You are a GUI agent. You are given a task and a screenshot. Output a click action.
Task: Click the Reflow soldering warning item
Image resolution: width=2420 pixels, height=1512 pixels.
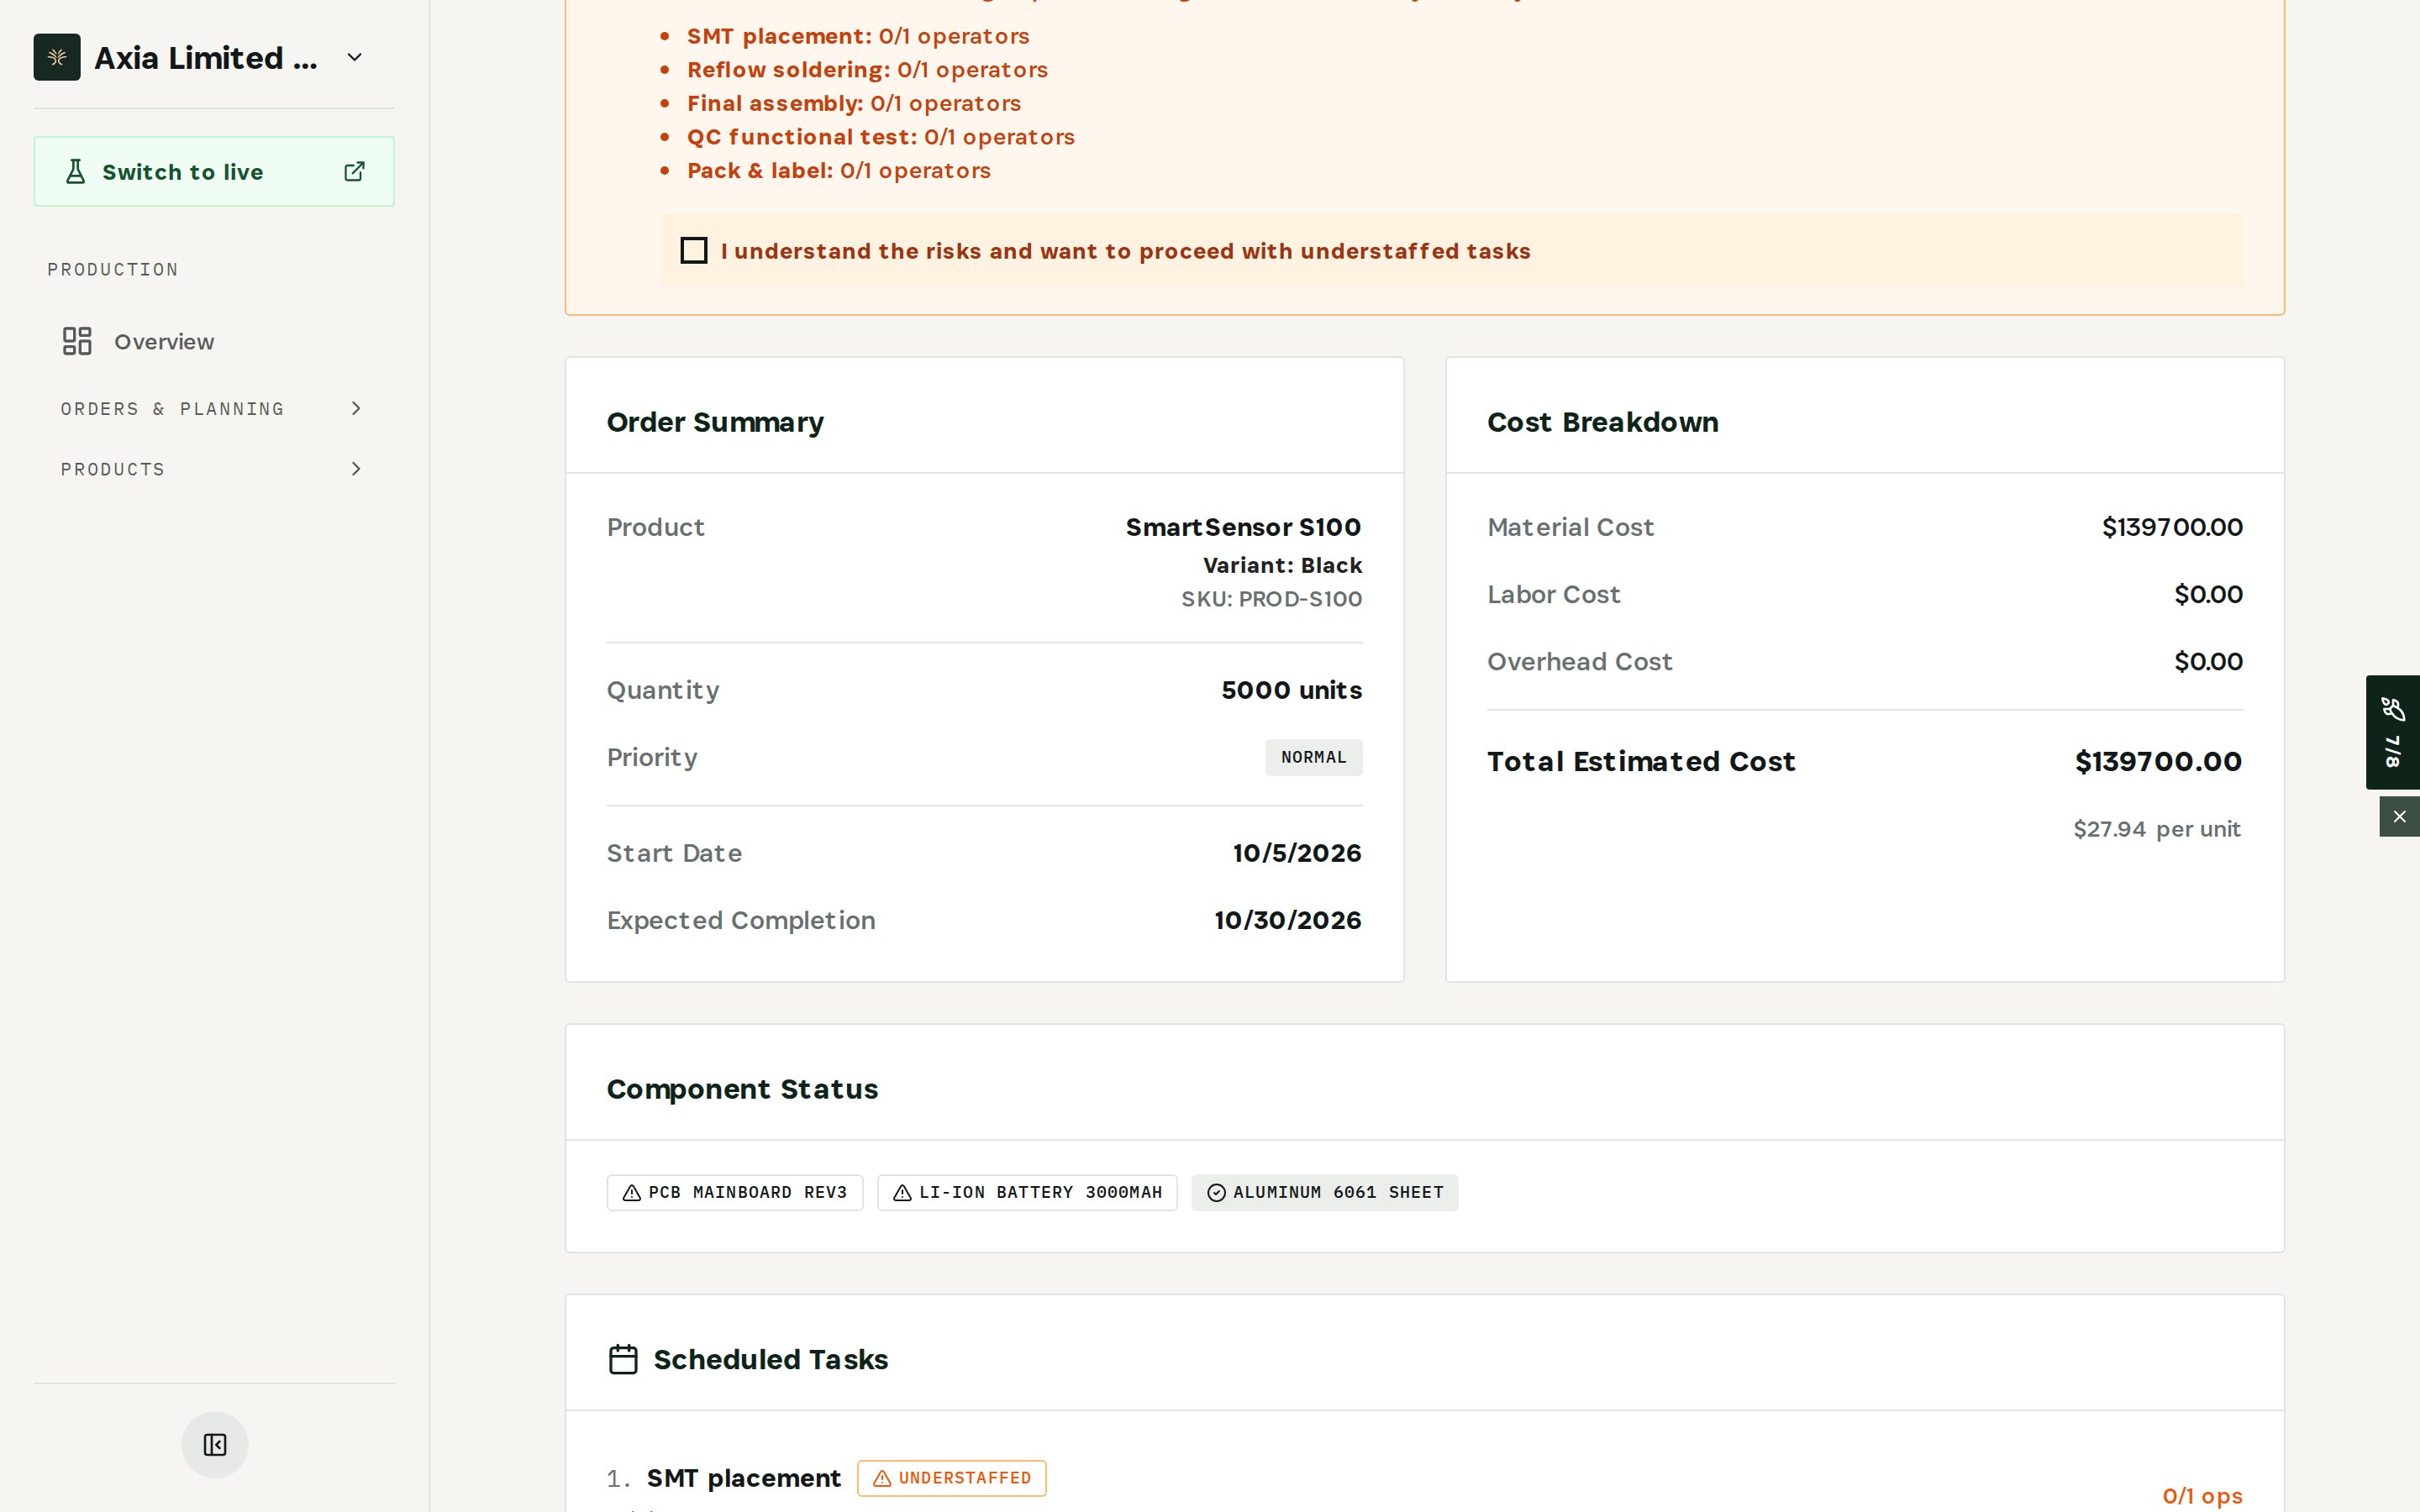[867, 70]
